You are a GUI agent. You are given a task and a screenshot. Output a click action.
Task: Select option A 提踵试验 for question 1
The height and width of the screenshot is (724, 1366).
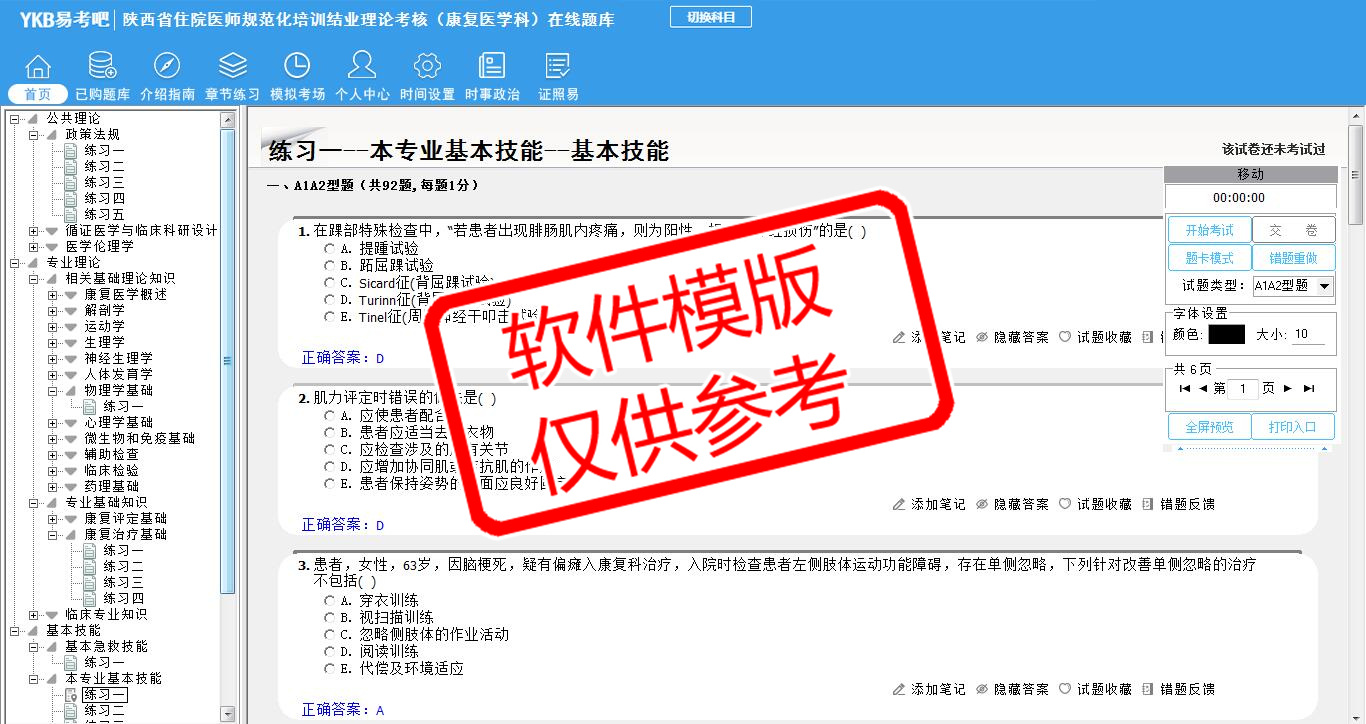(x=329, y=248)
